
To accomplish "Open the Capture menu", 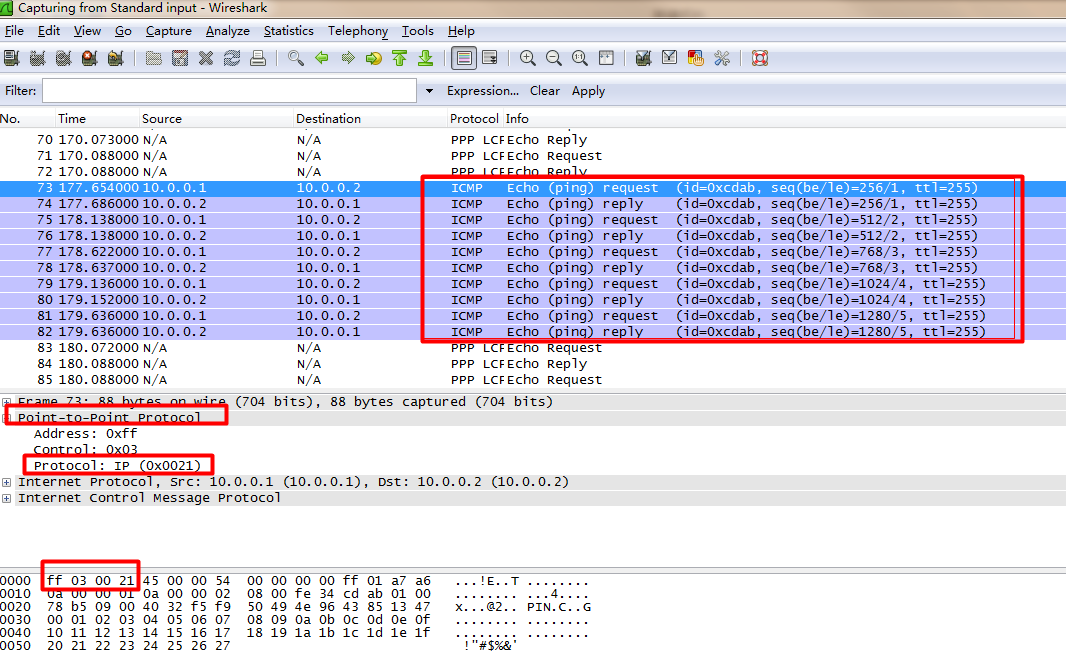I will 169,31.
